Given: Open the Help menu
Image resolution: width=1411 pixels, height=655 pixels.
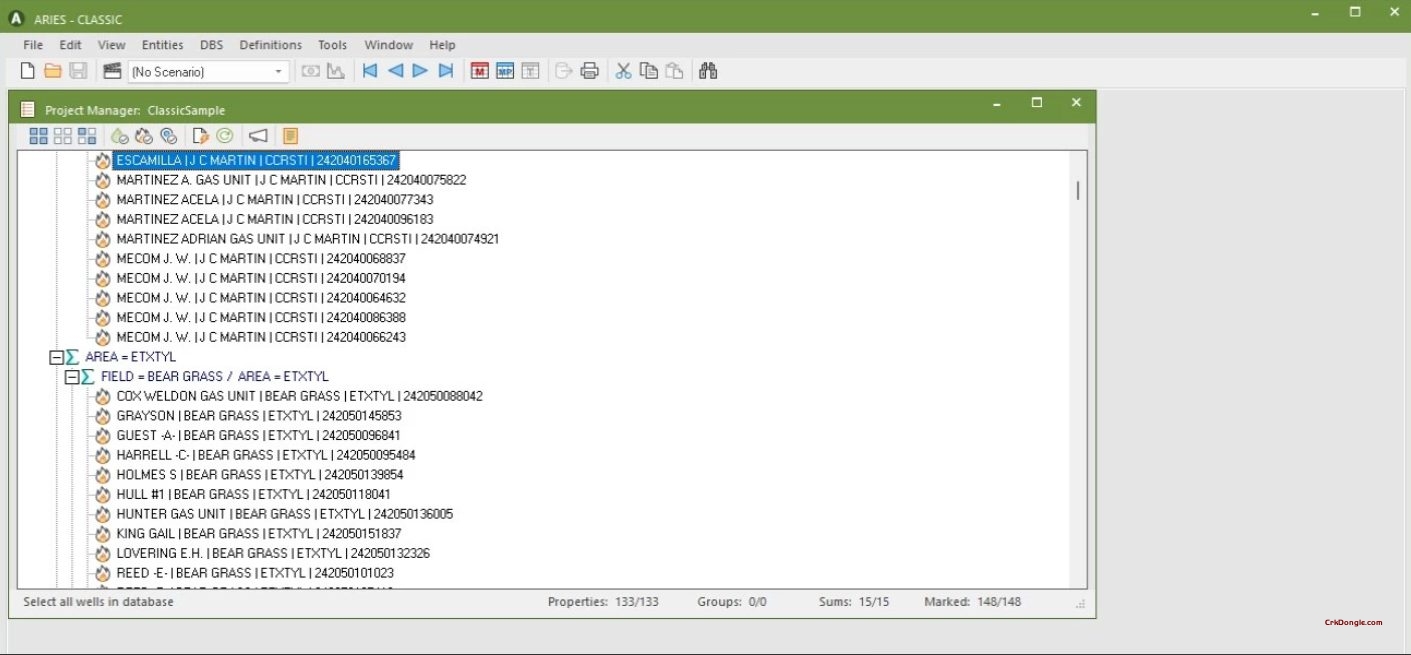Looking at the screenshot, I should 442,45.
